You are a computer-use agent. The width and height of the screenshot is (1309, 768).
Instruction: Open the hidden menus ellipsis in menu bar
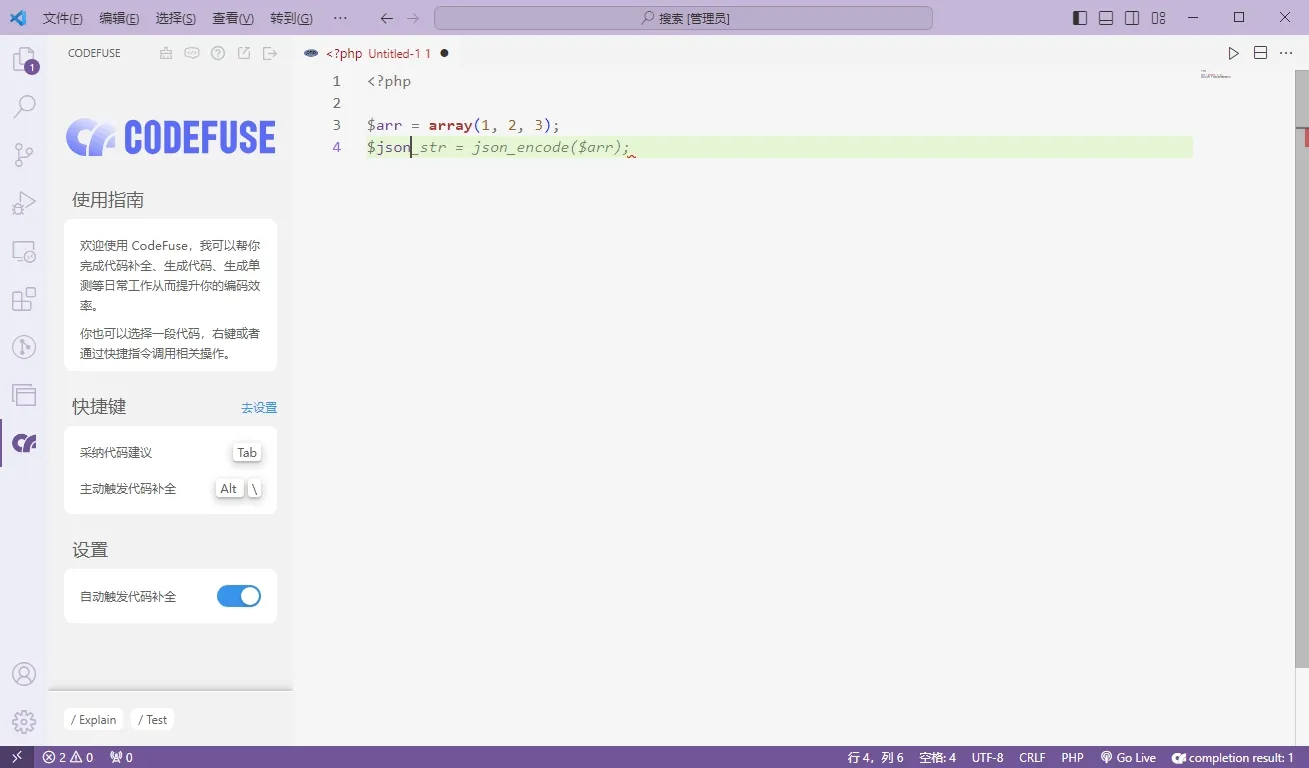340,18
